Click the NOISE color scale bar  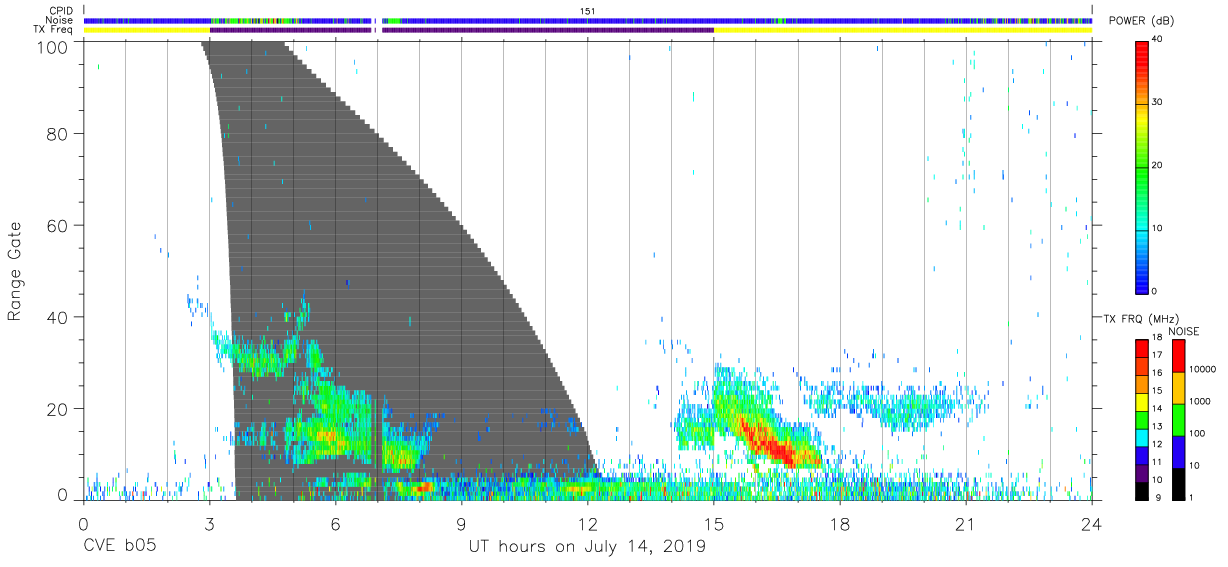1178,418
